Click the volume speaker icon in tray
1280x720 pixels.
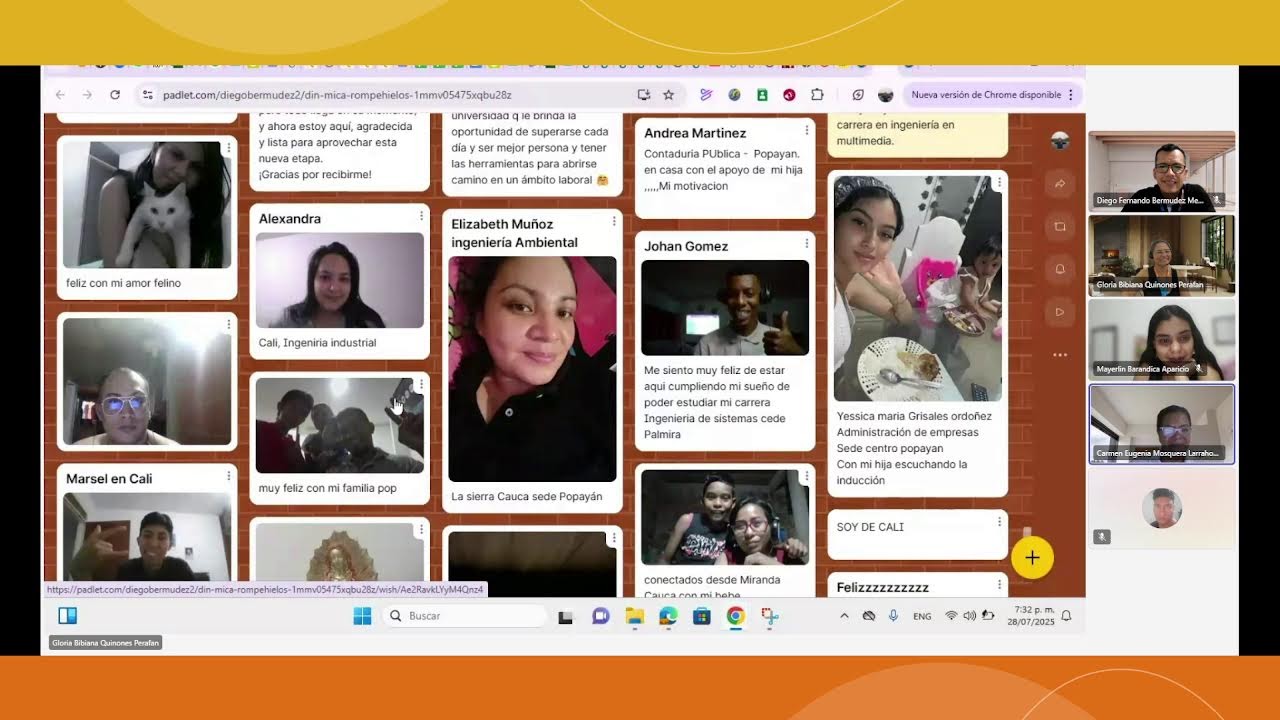[969, 616]
